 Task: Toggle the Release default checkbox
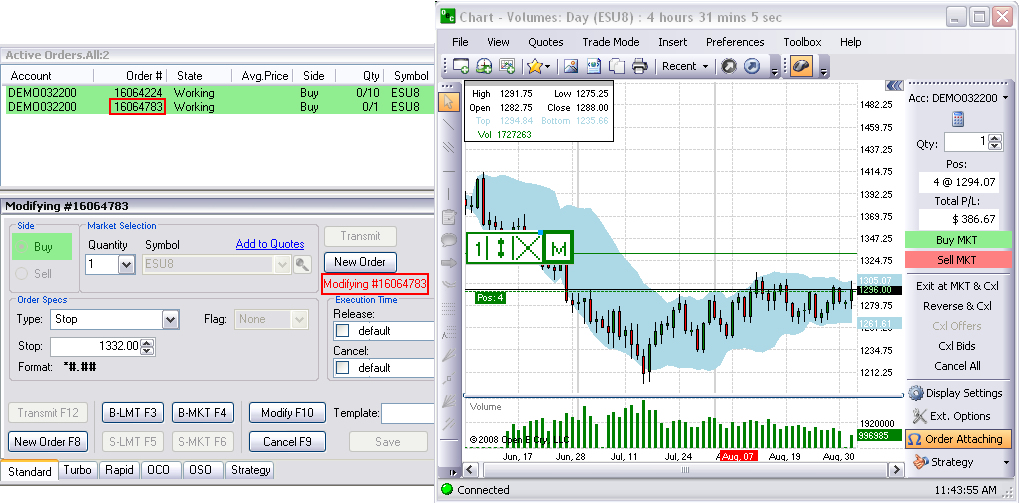pyautogui.click(x=342, y=331)
